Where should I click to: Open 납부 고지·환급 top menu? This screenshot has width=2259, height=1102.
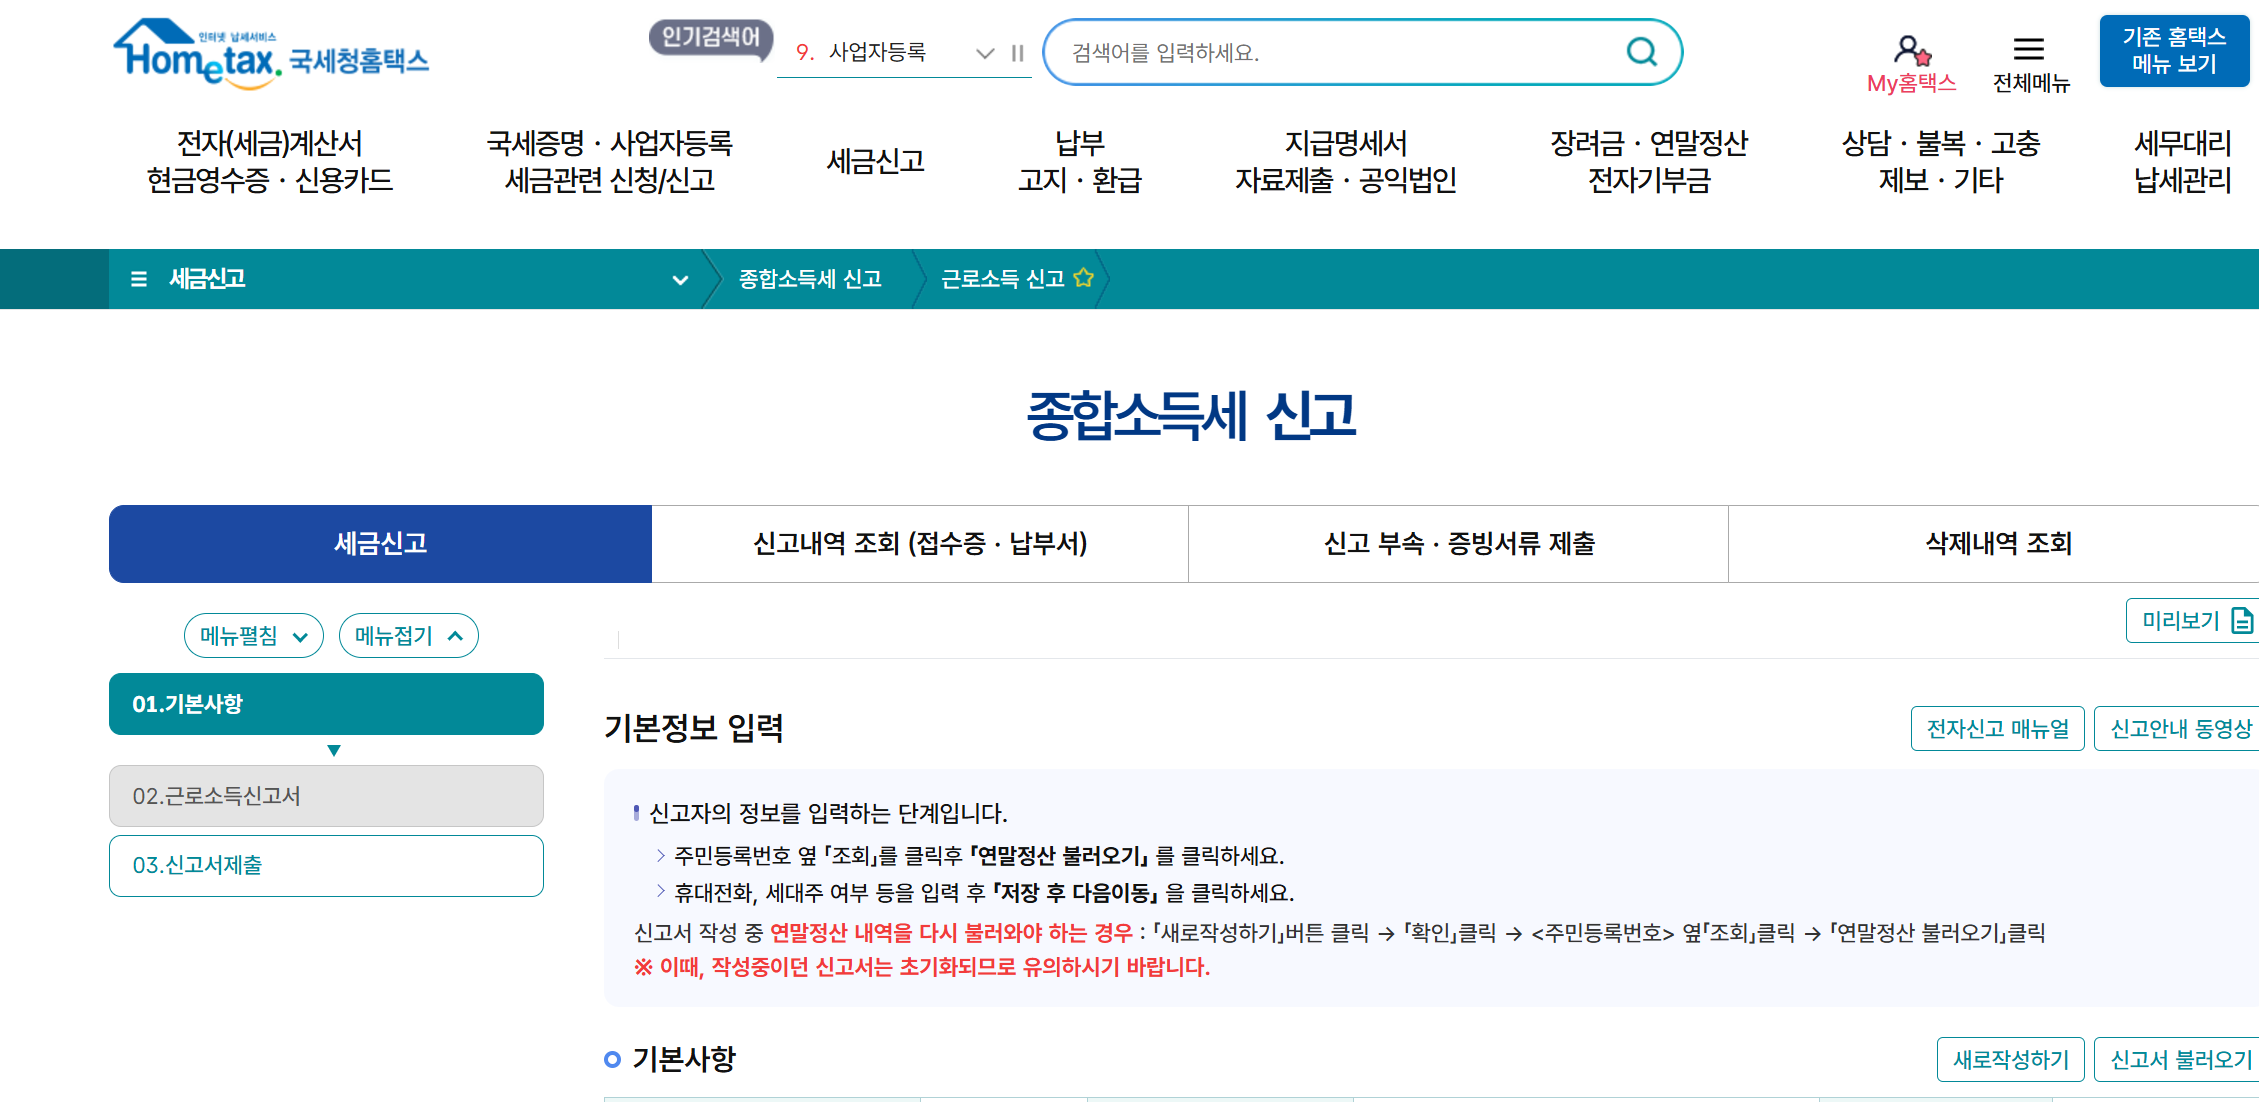click(x=1079, y=162)
